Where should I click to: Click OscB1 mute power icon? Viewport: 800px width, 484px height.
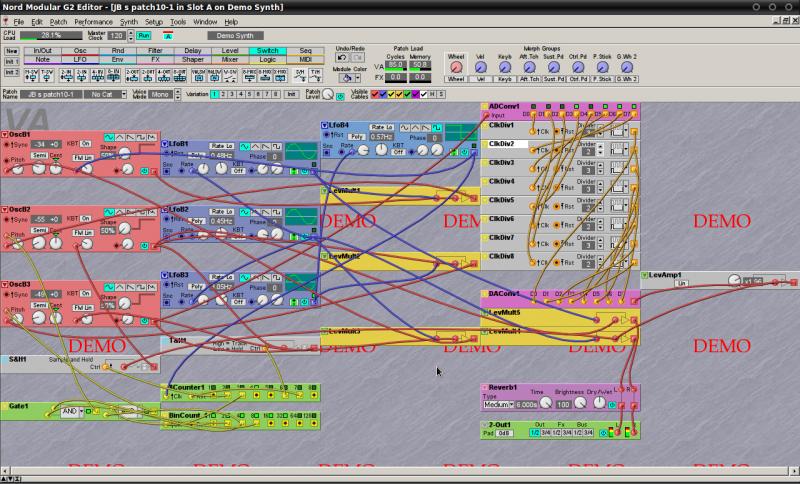coord(144,171)
